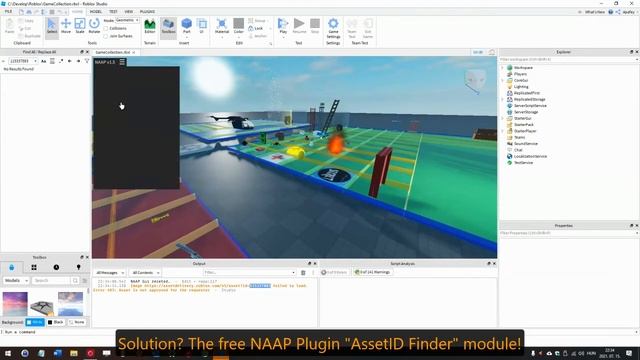
Task: Expand the StarterPlayer node in Explorer
Action: pos(503,131)
